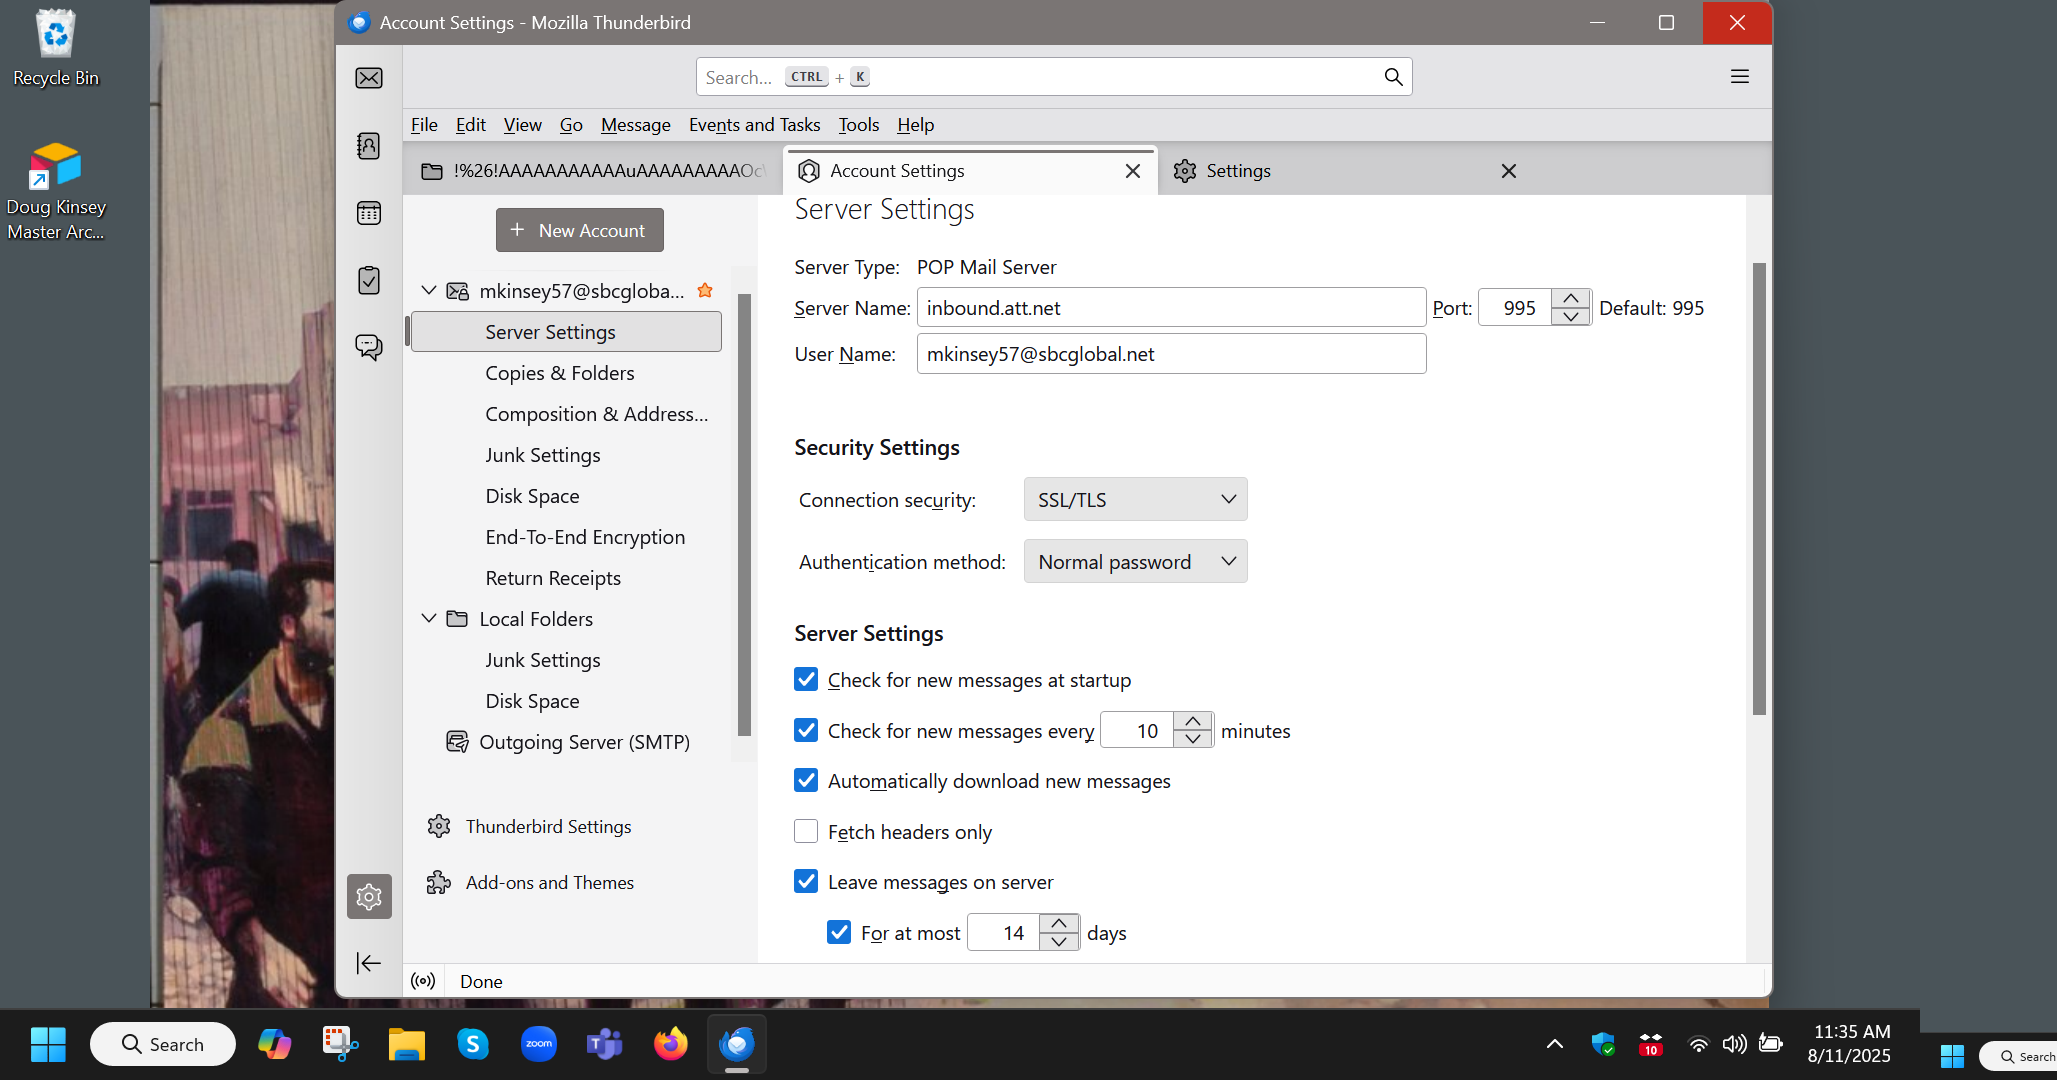Click the default account star icon
The image size is (2057, 1080).
(x=705, y=290)
